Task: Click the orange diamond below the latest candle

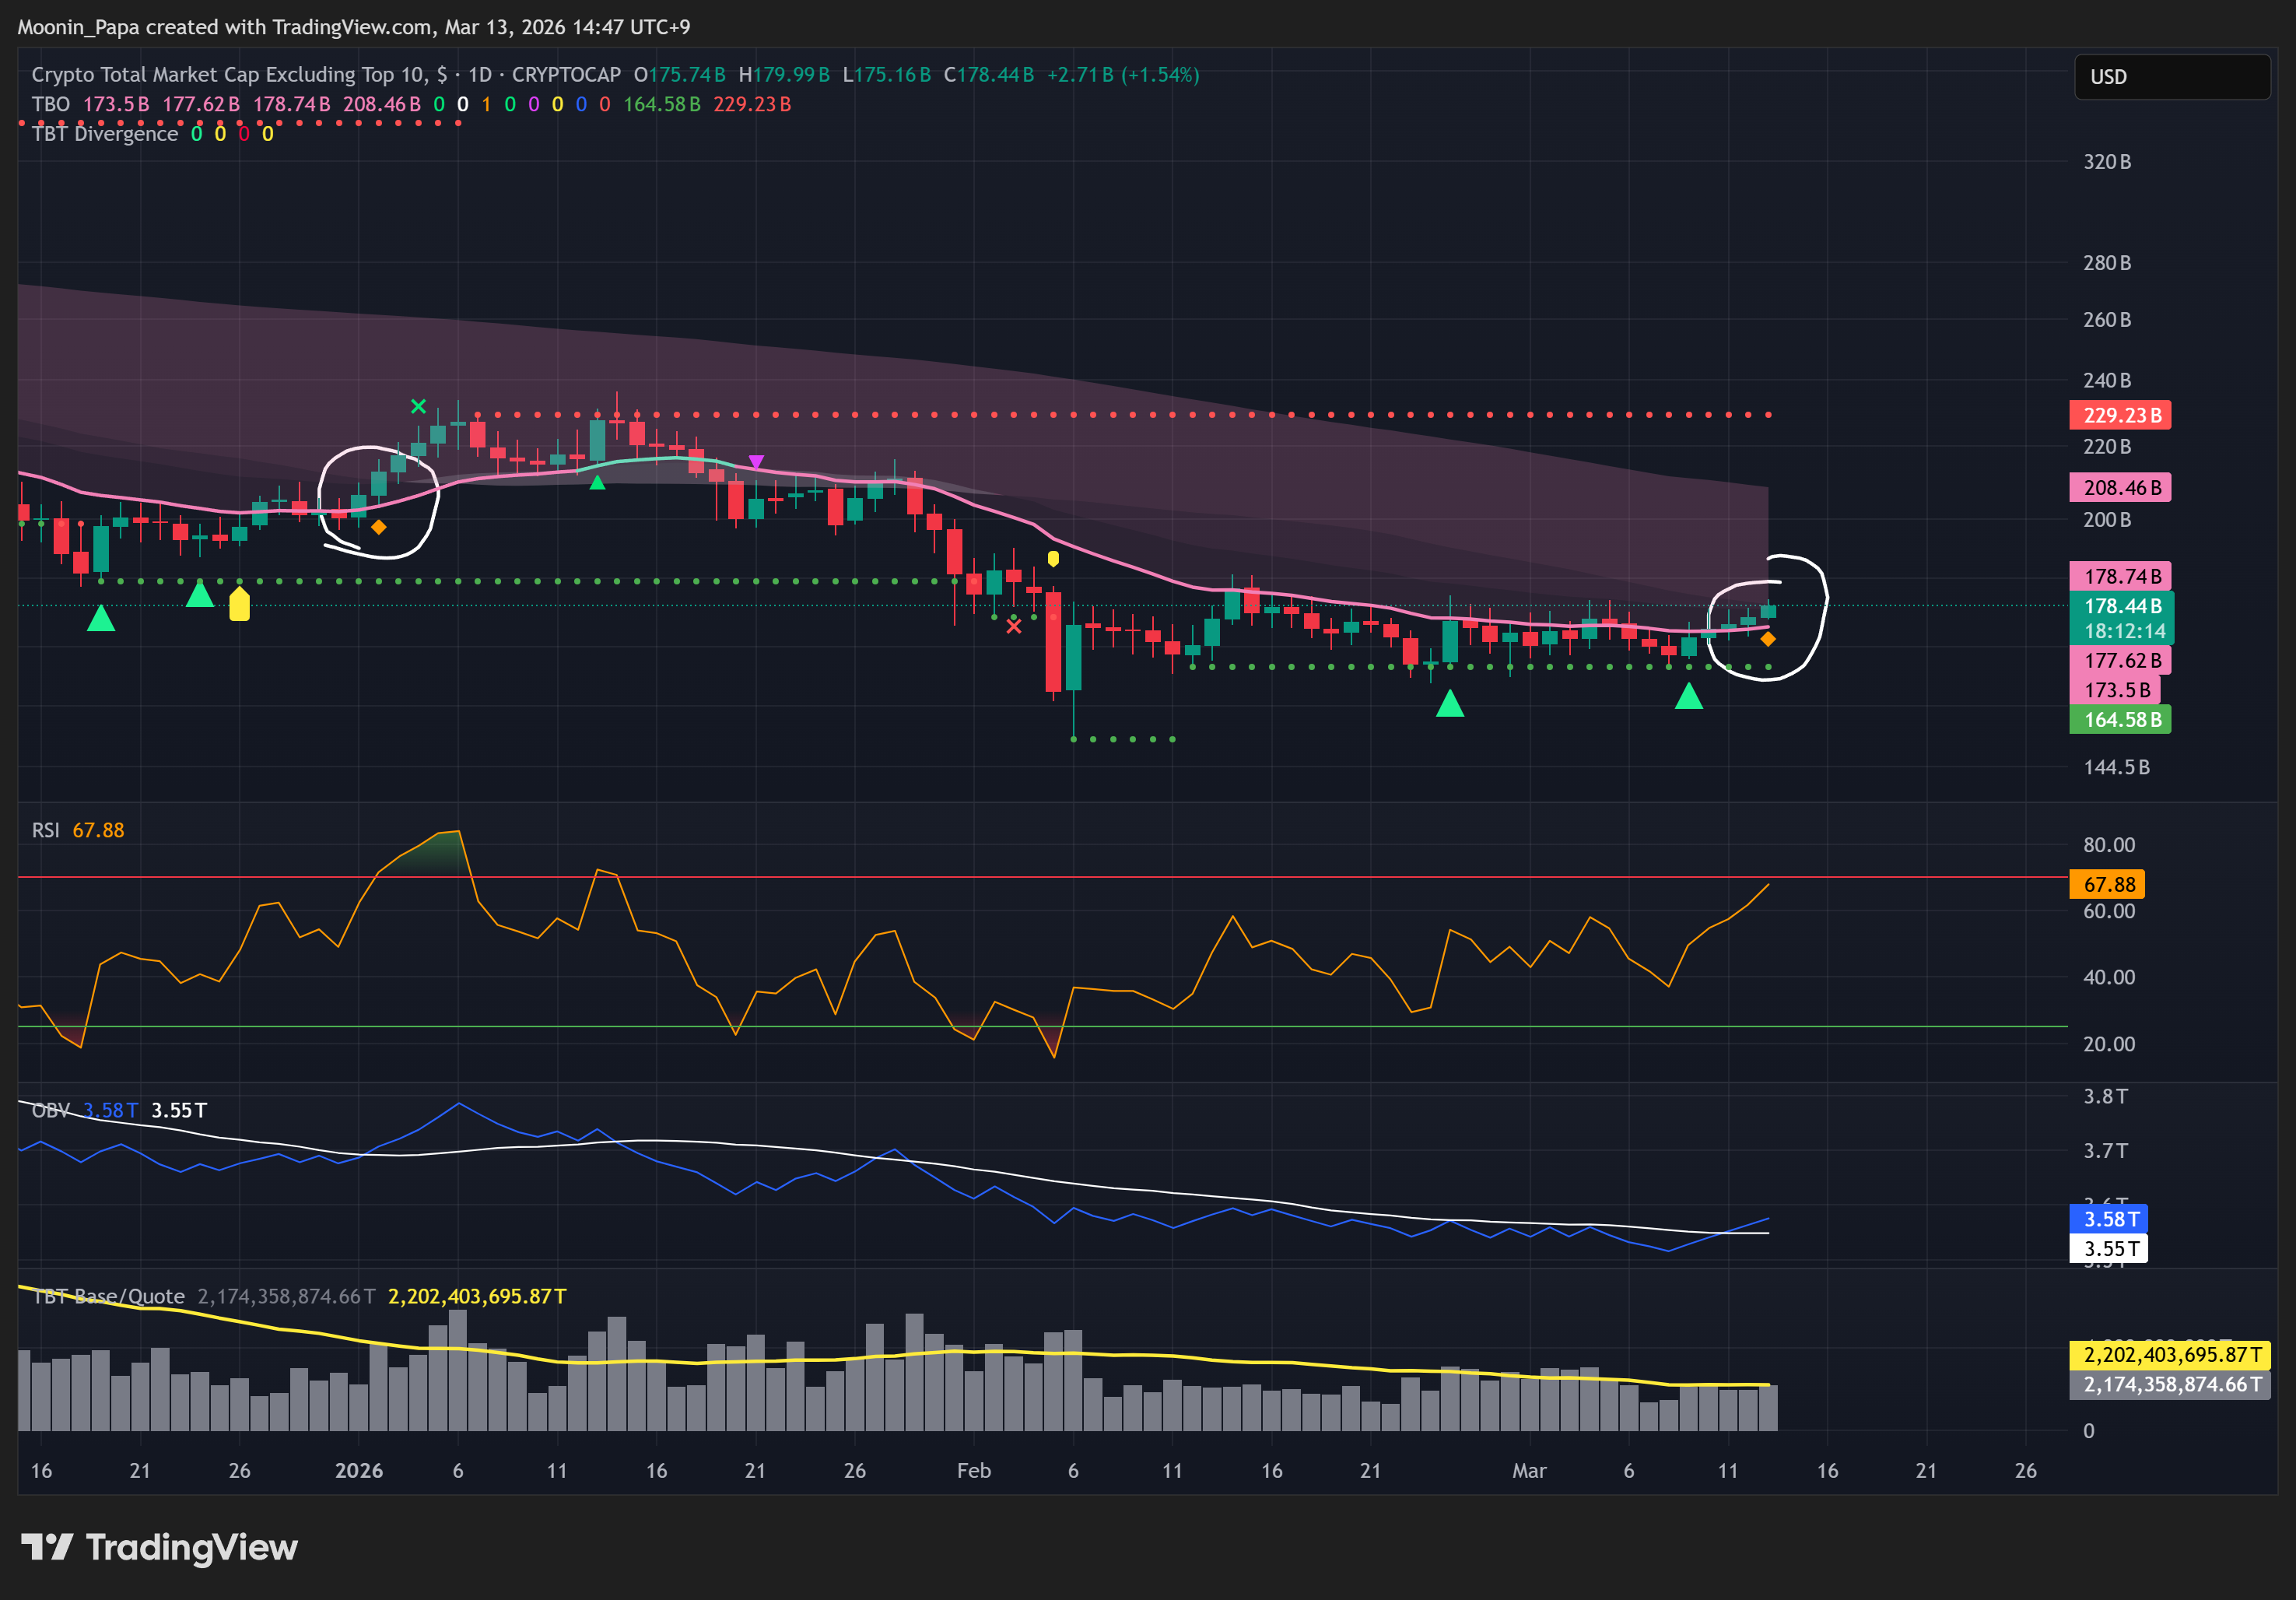Action: coord(1767,639)
